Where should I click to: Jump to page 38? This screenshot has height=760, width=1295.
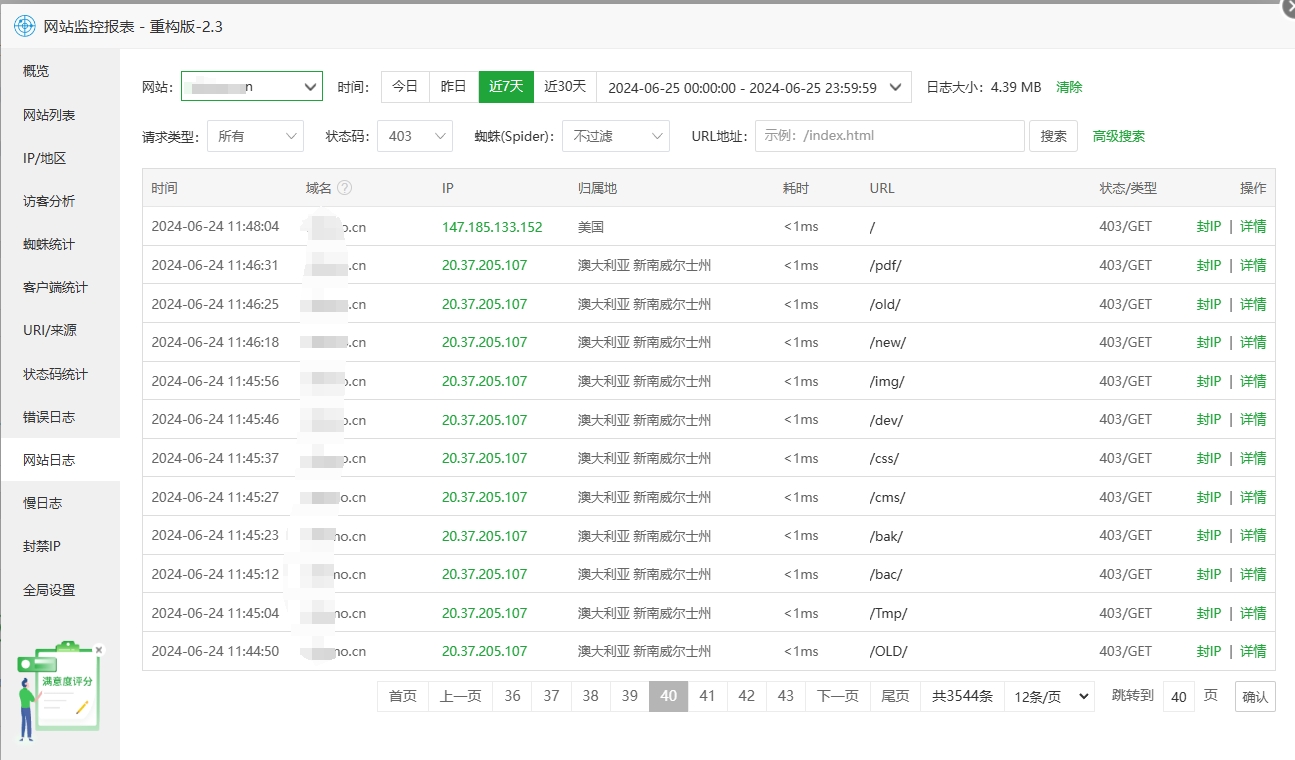pyautogui.click(x=591, y=696)
